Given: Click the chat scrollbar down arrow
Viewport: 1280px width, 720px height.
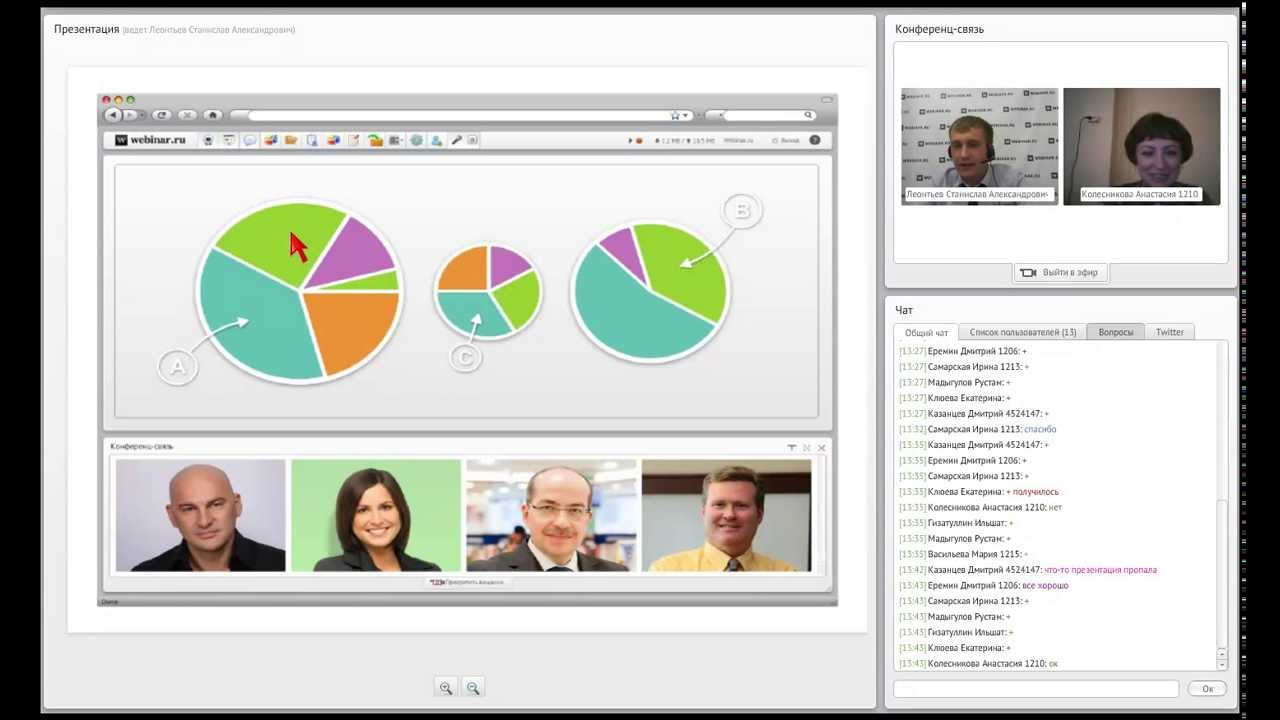Looking at the screenshot, I should point(1222,665).
